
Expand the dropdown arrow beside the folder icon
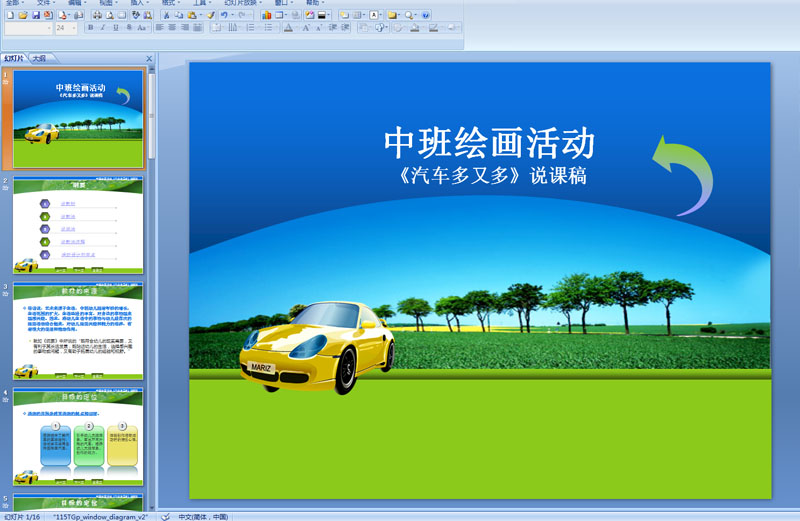coord(398,15)
